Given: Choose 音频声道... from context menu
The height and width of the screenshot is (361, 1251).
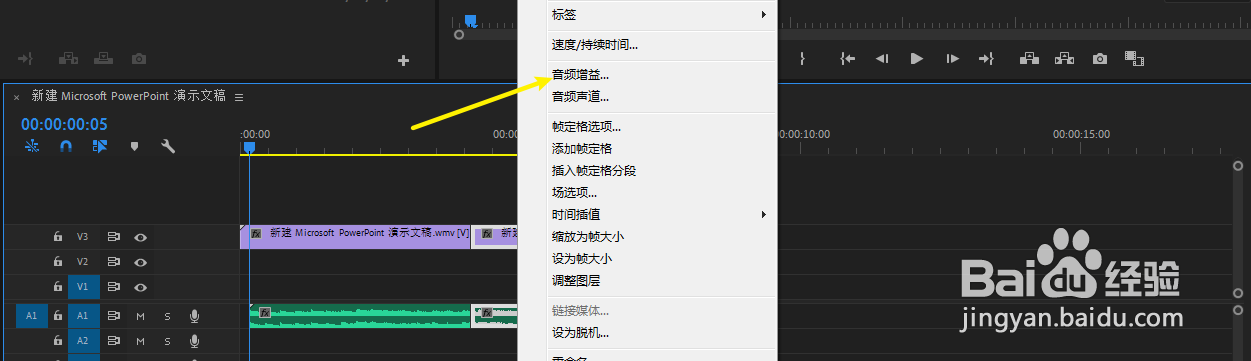Looking at the screenshot, I should click(x=647, y=97).
